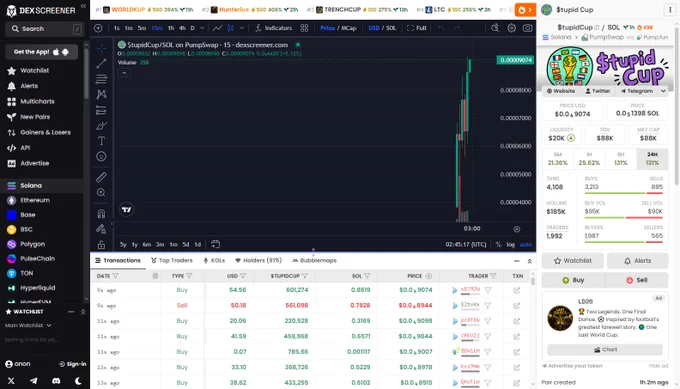680x389 pixels.
Task: Click the Search input field
Action: pos(44,29)
